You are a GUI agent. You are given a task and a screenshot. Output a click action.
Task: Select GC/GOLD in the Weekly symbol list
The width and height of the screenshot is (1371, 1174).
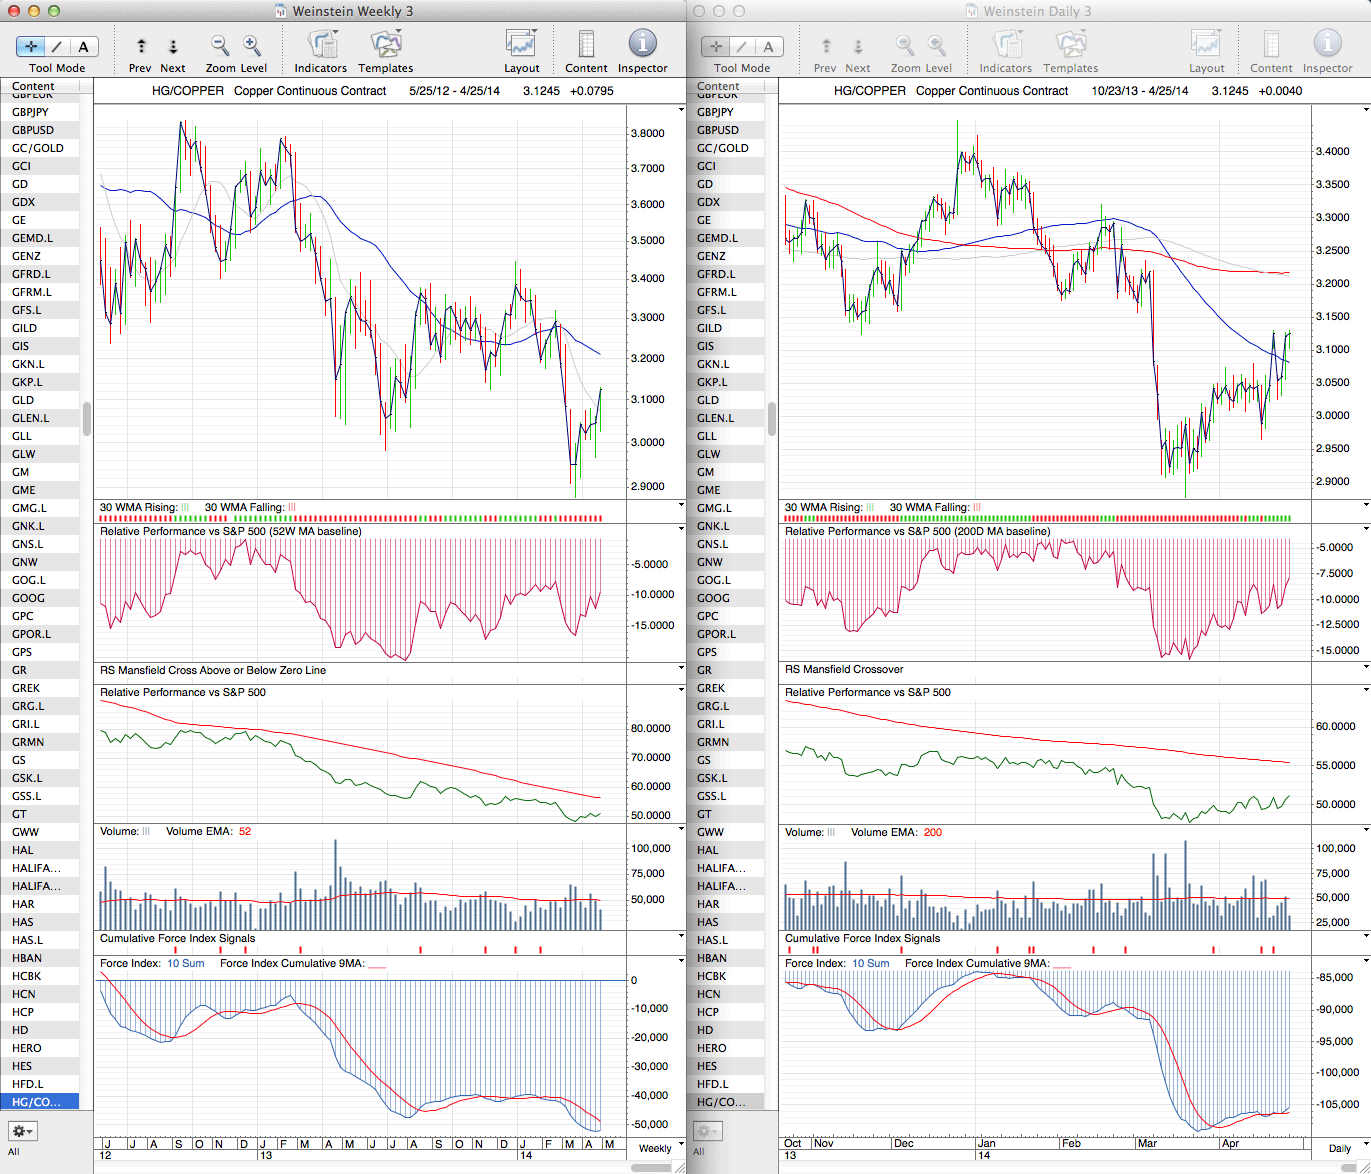click(x=38, y=148)
